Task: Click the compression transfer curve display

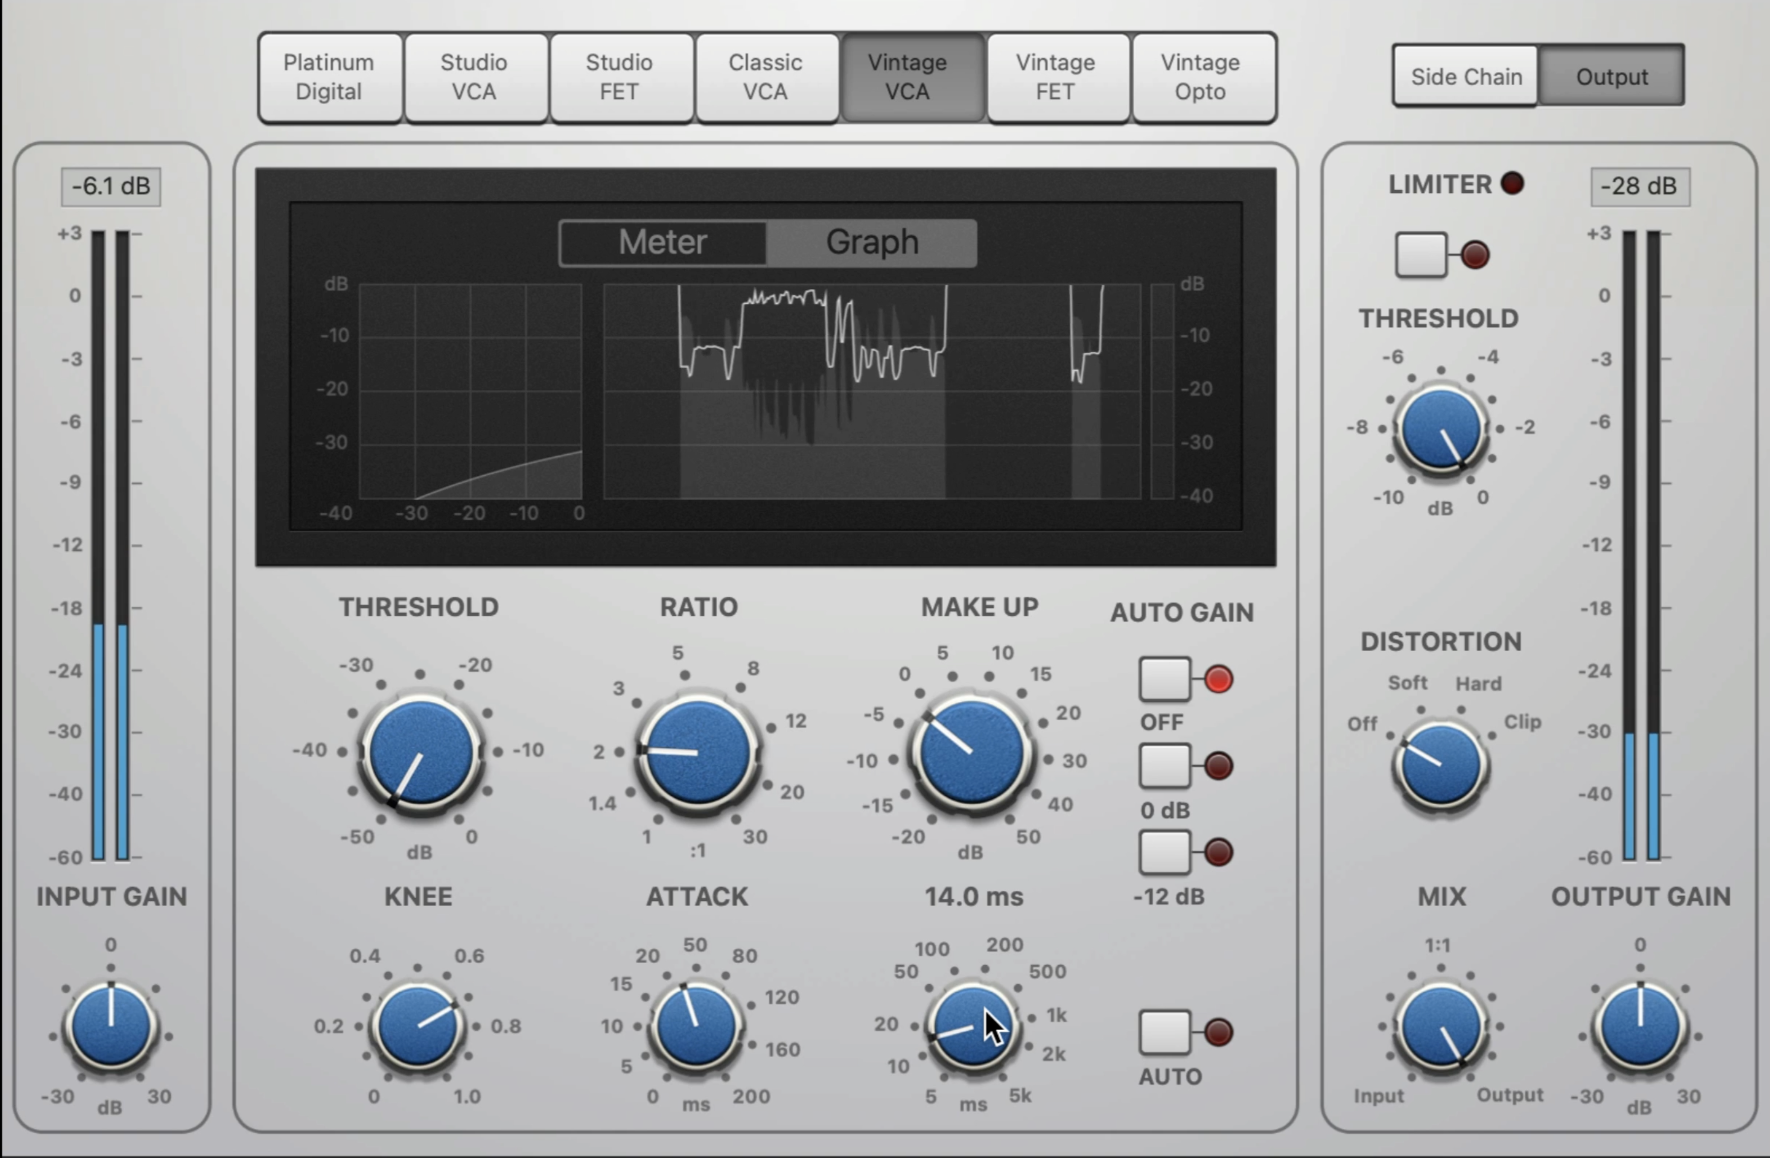Action: click(470, 391)
